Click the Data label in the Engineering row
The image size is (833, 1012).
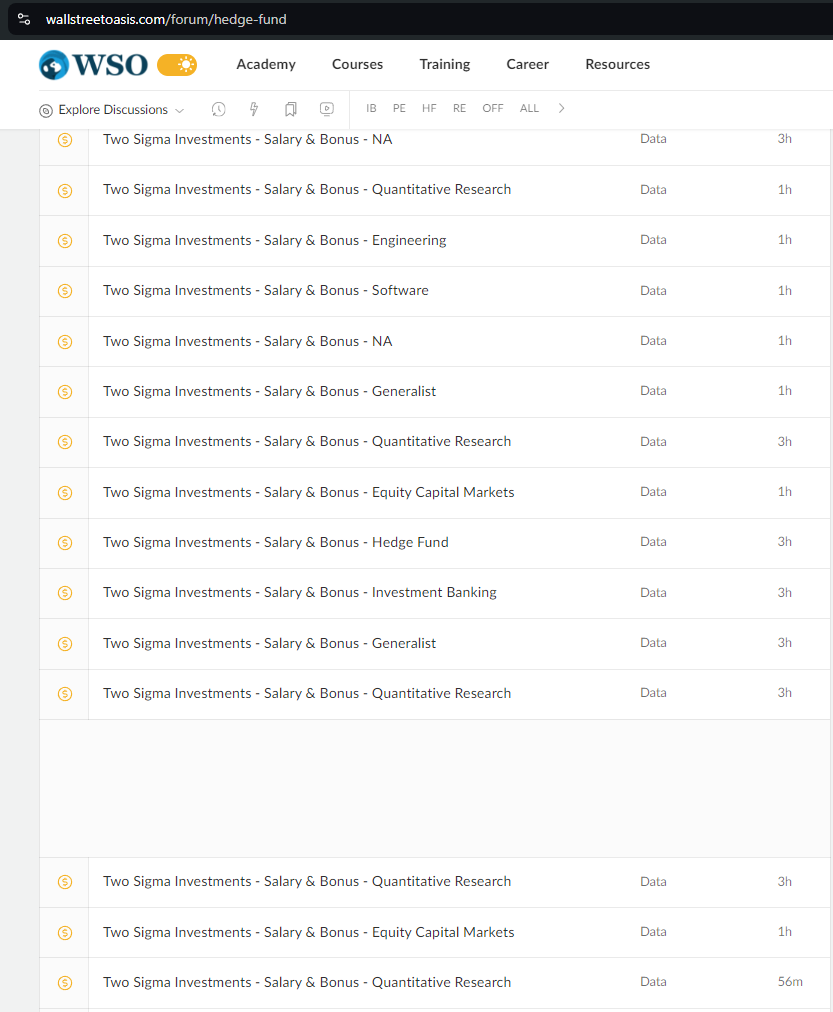pos(653,239)
